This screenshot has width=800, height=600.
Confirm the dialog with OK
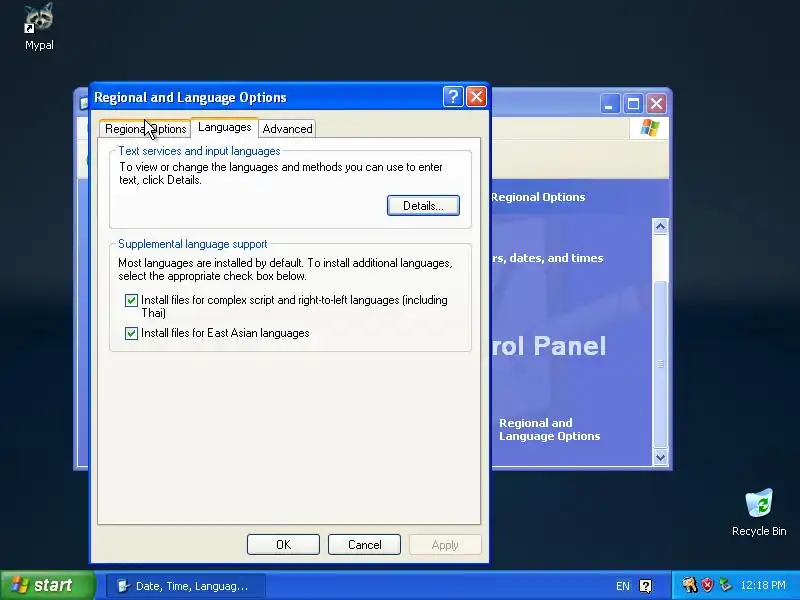tap(283, 544)
